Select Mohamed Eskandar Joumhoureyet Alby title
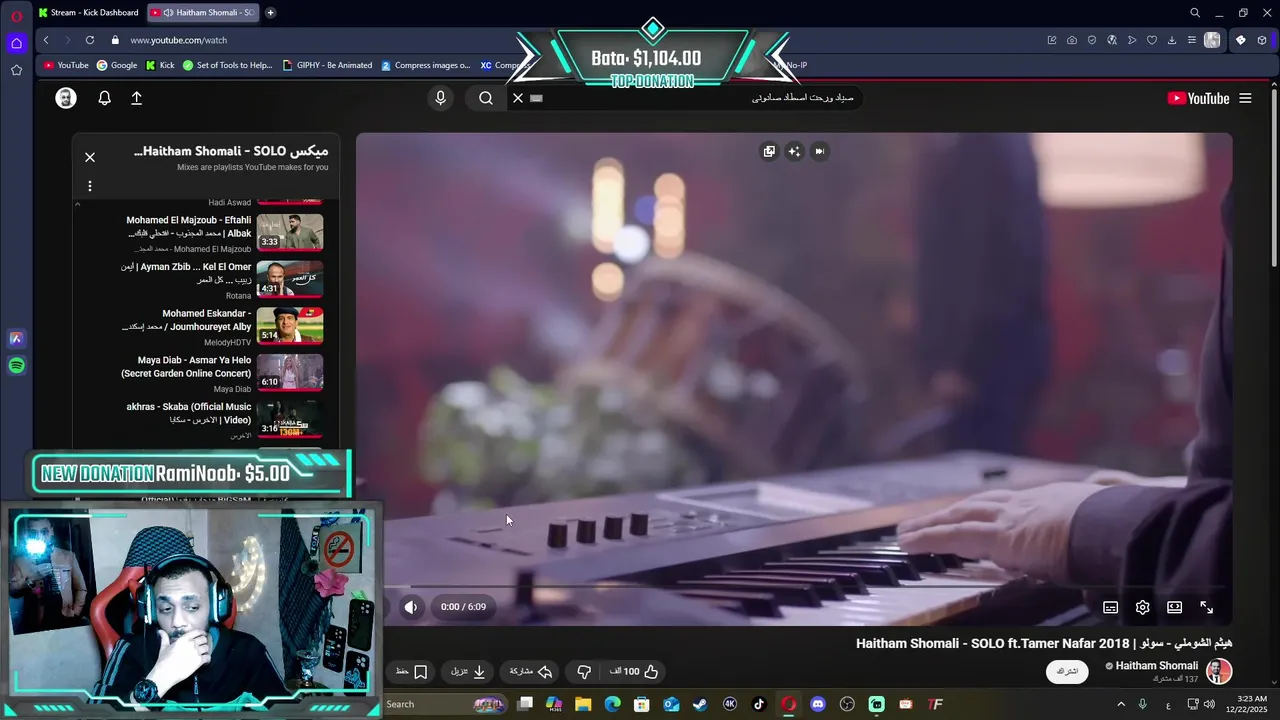The image size is (1280, 720). click(186, 320)
